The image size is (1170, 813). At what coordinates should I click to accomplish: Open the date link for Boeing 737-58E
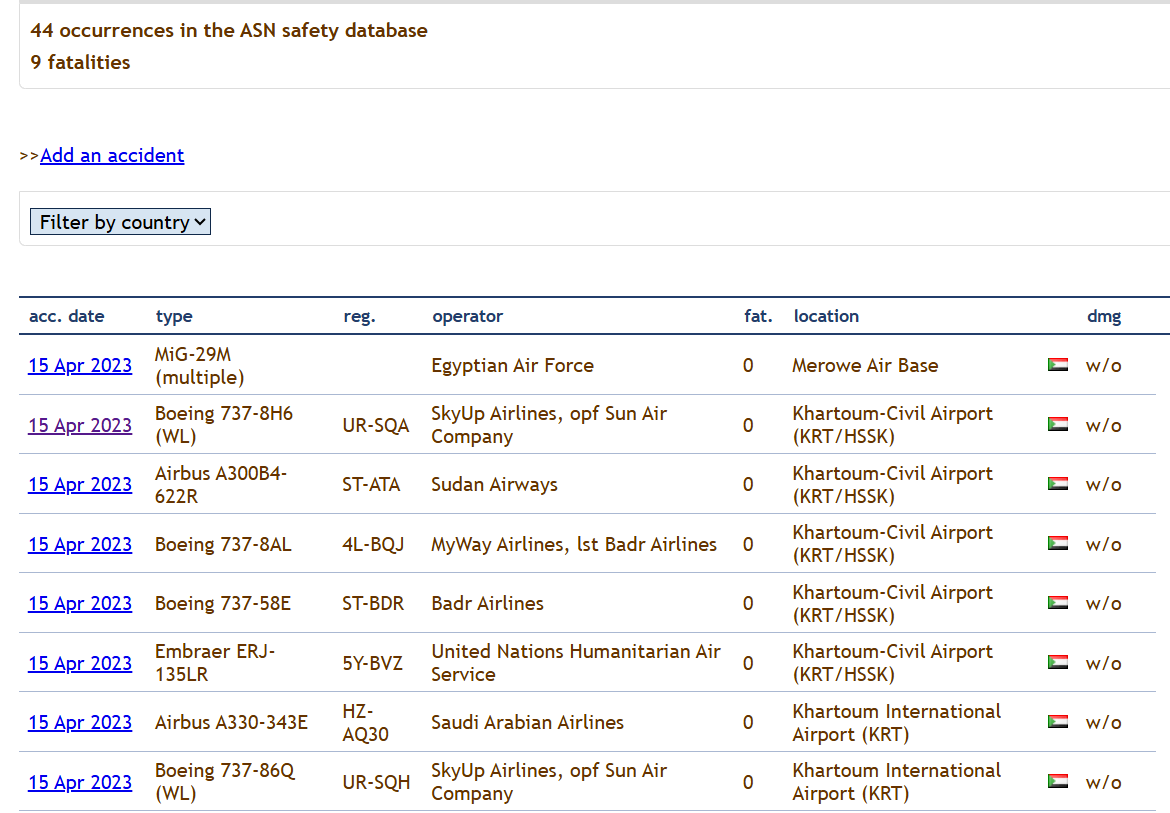(x=80, y=603)
